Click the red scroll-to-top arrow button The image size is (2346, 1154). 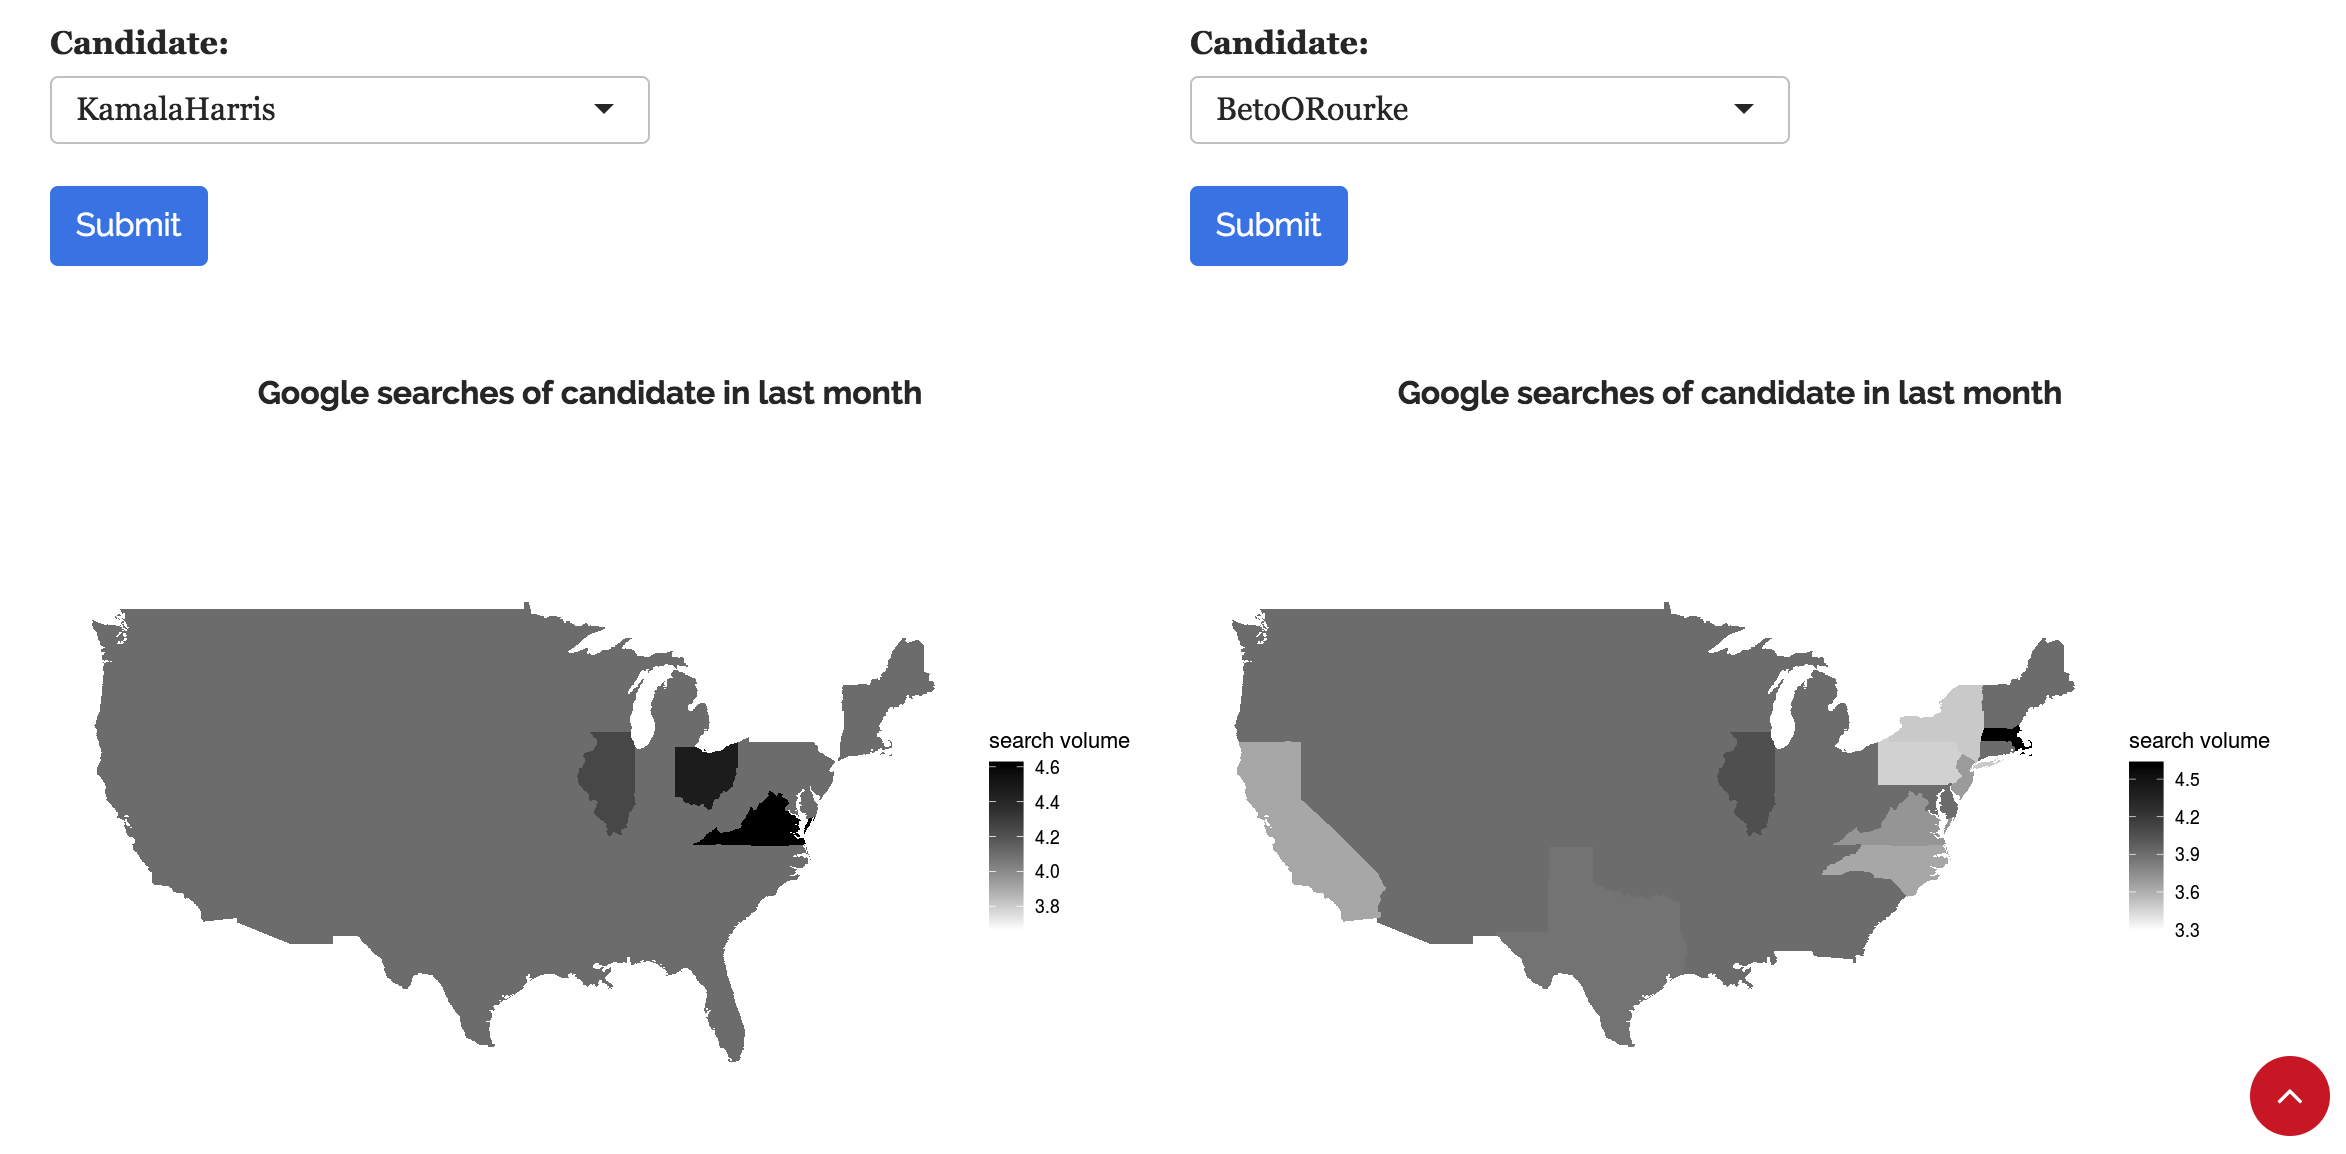point(2288,1096)
